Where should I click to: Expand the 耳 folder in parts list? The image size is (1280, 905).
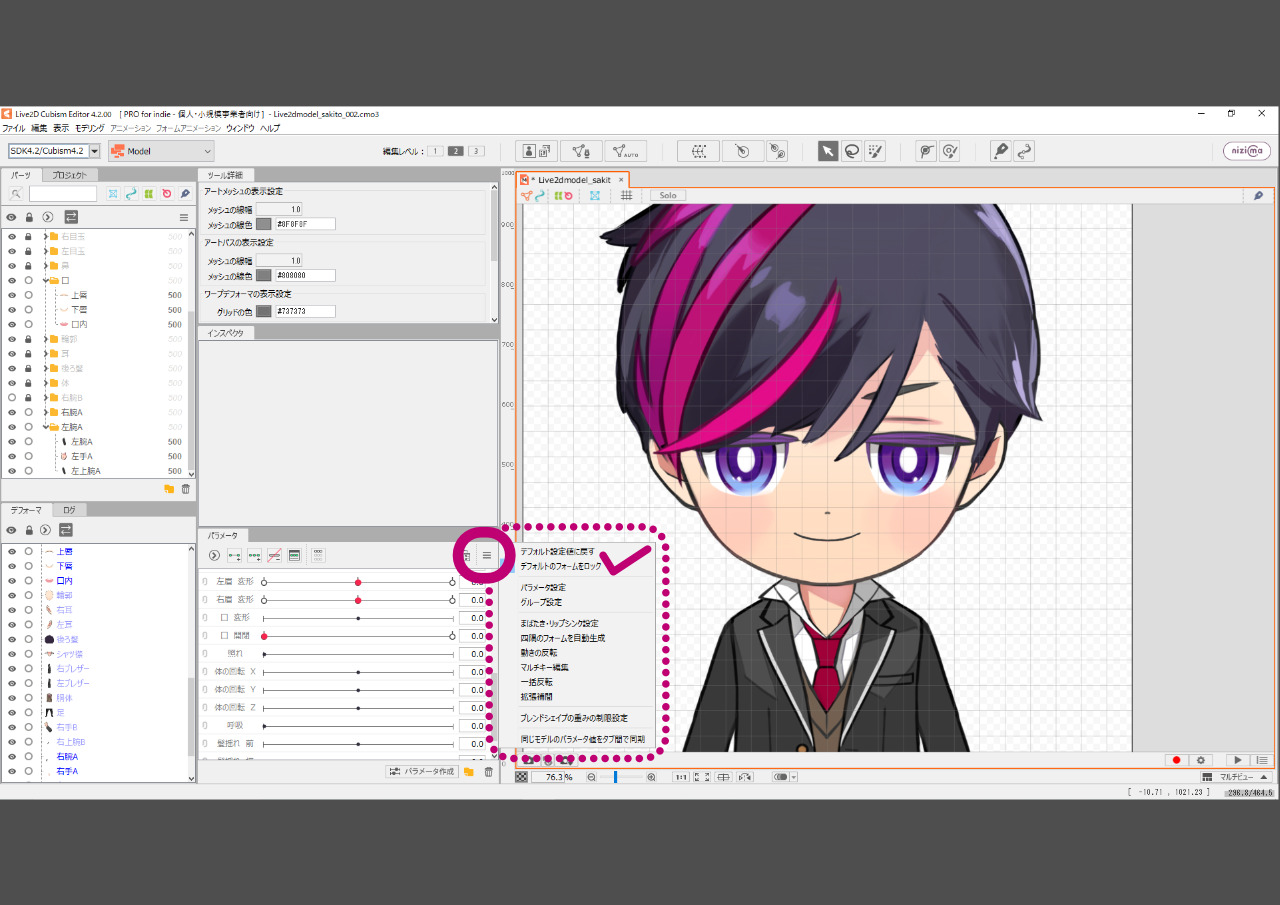(46, 354)
